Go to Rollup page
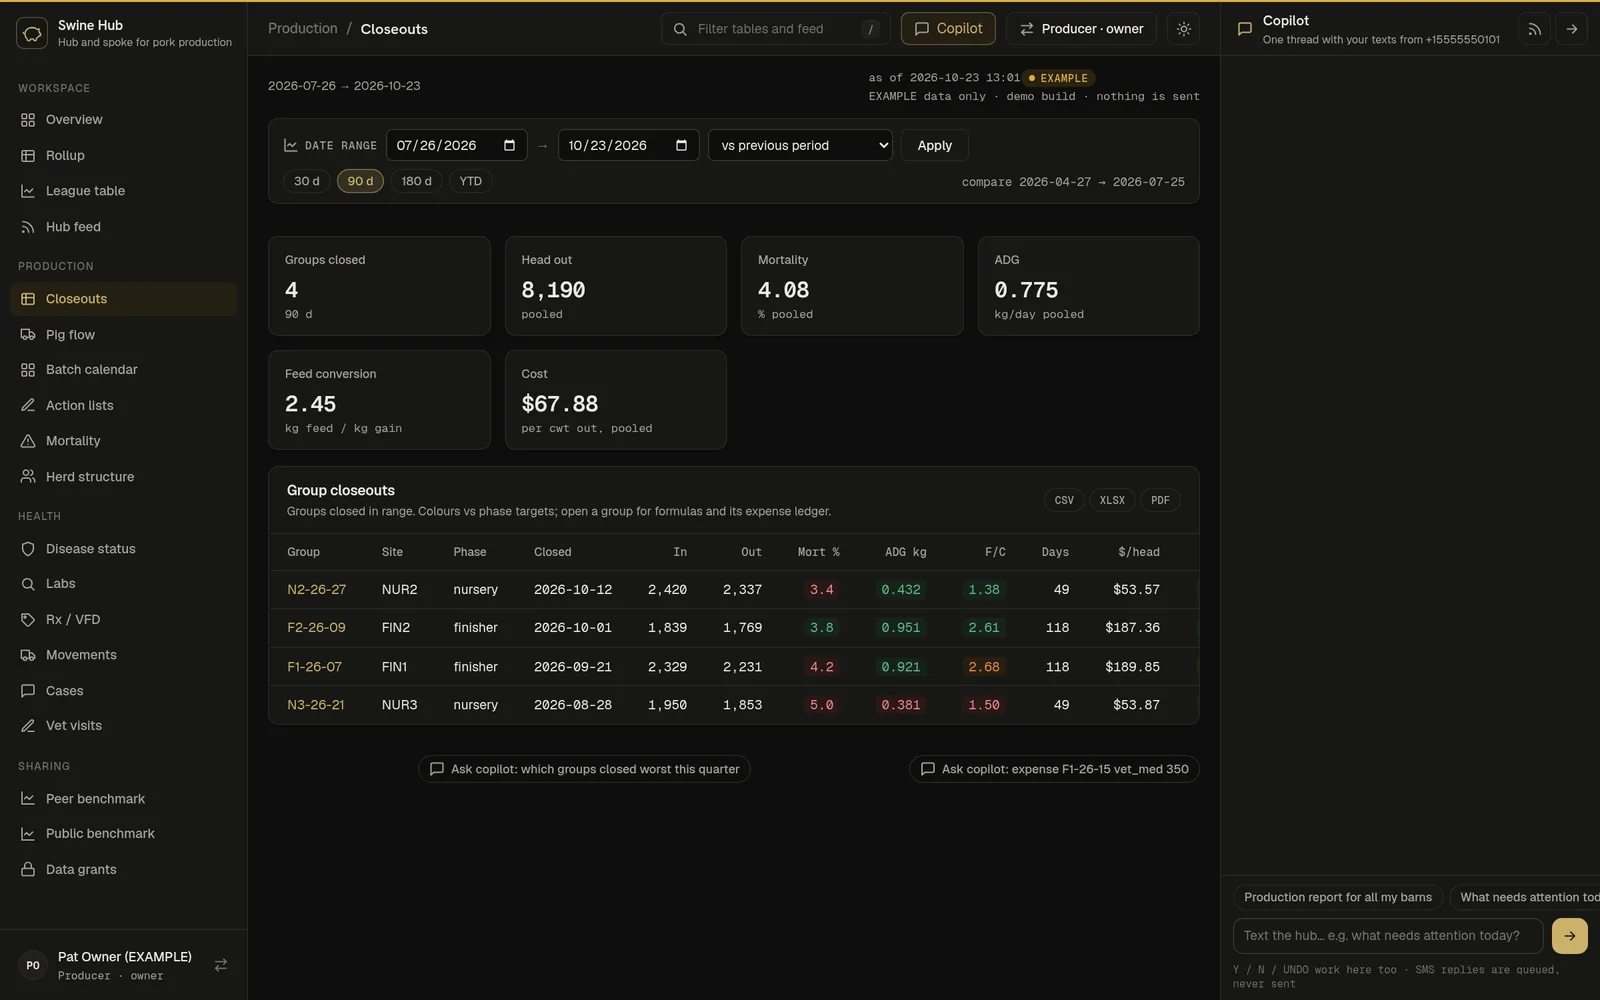 (x=124, y=156)
